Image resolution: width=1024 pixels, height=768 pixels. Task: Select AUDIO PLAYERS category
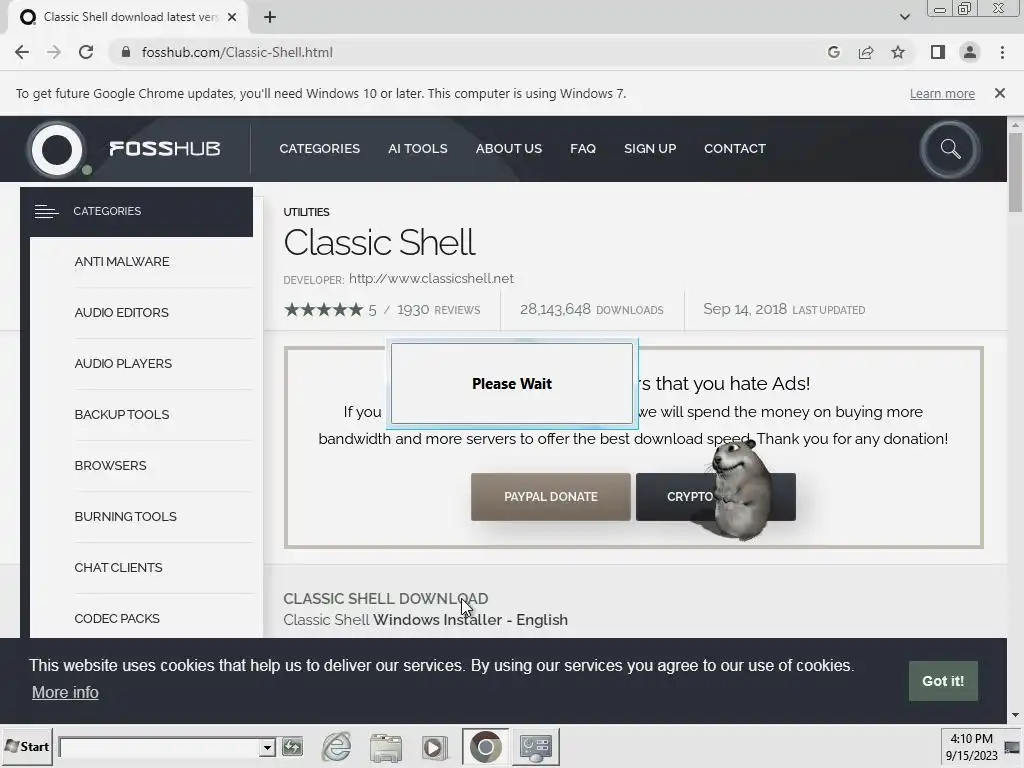[123, 364]
